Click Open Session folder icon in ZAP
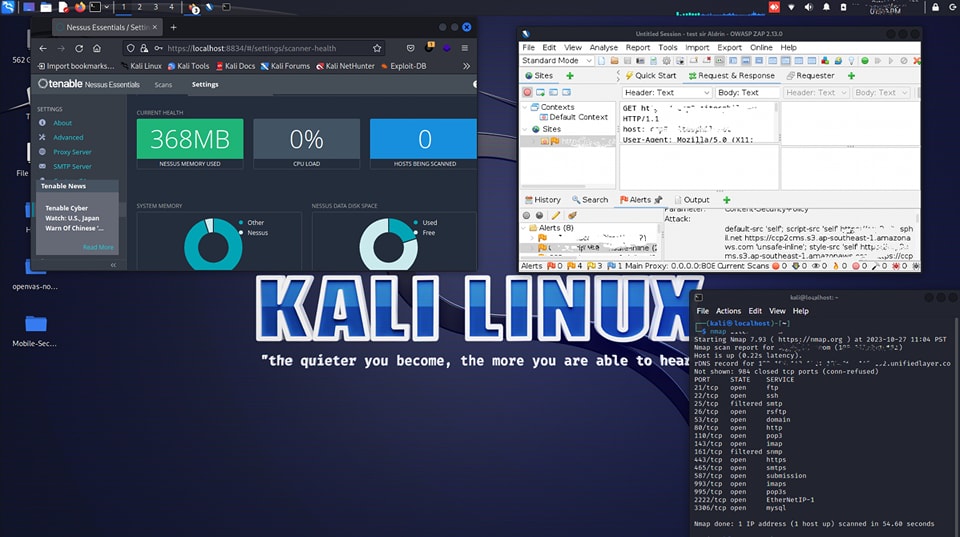Image resolution: width=960 pixels, height=537 pixels. click(614, 61)
